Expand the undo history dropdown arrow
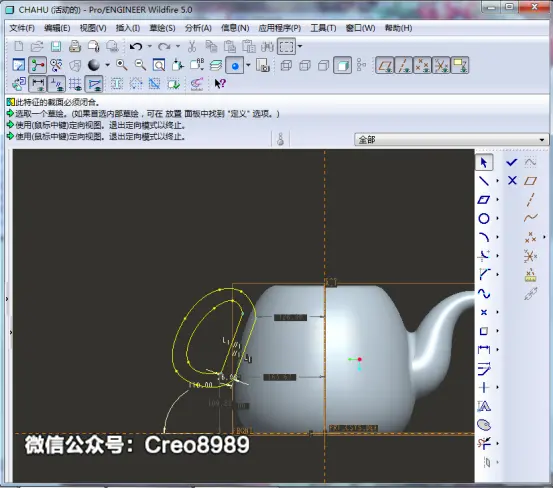This screenshot has width=554, height=489. (149, 46)
